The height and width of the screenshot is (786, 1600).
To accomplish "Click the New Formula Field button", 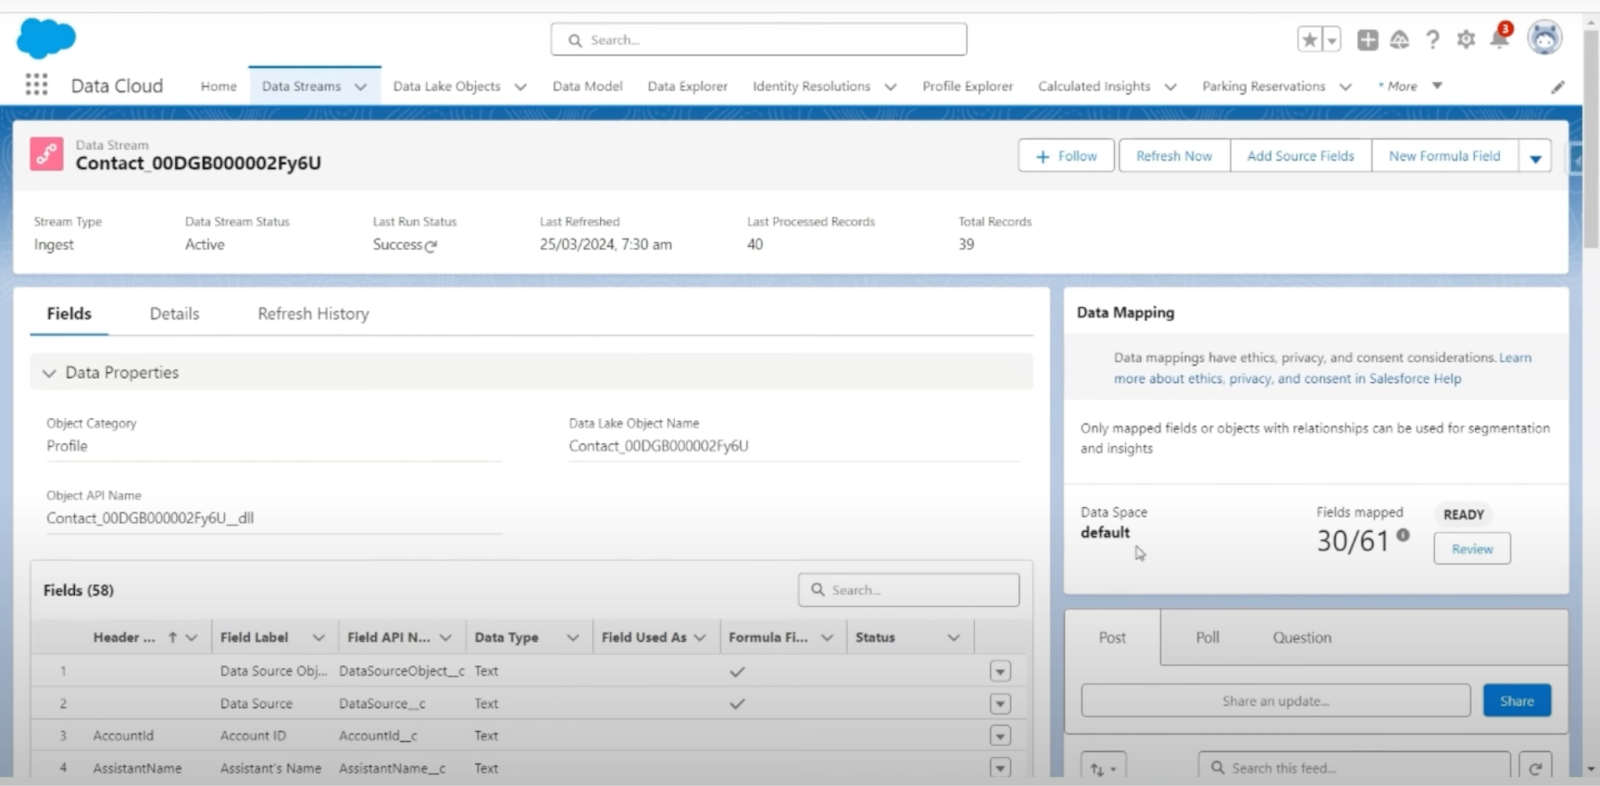I will 1444,156.
